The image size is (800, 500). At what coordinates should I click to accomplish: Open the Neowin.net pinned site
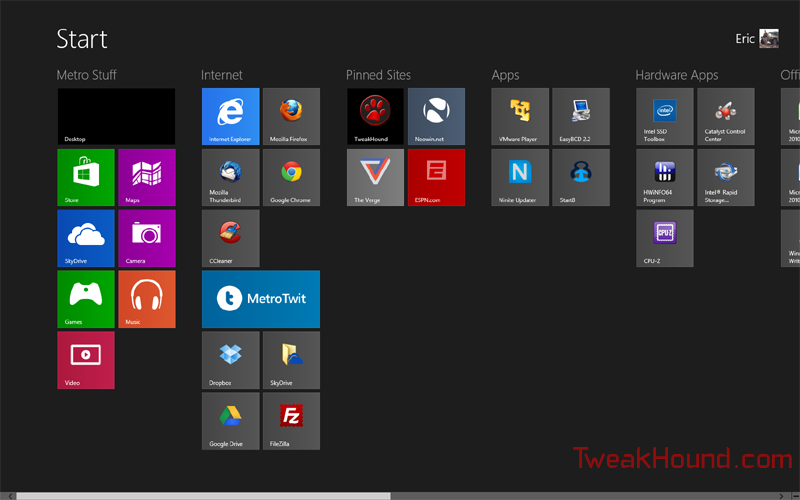click(436, 116)
